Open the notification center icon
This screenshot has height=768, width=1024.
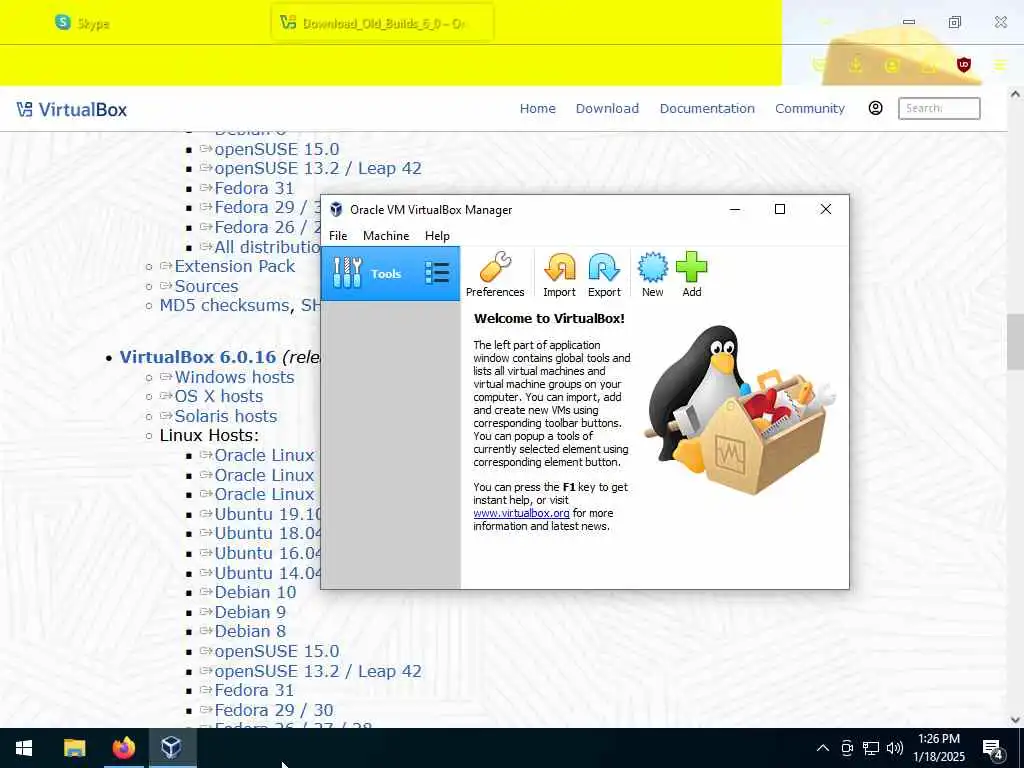(x=993, y=748)
